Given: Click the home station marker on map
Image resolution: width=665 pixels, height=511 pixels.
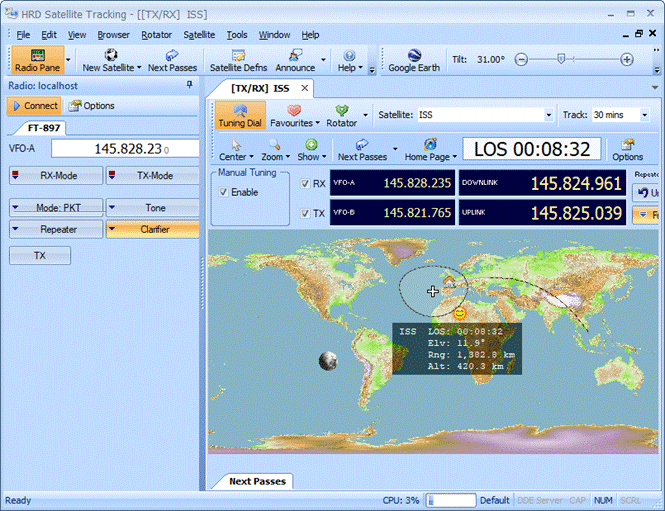Looking at the screenshot, I should (449, 281).
